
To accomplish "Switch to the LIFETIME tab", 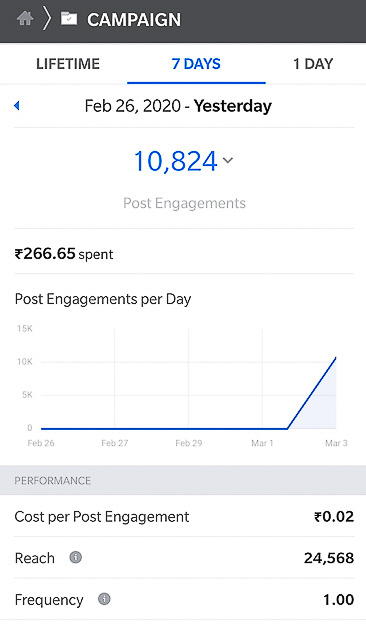I will point(68,64).
